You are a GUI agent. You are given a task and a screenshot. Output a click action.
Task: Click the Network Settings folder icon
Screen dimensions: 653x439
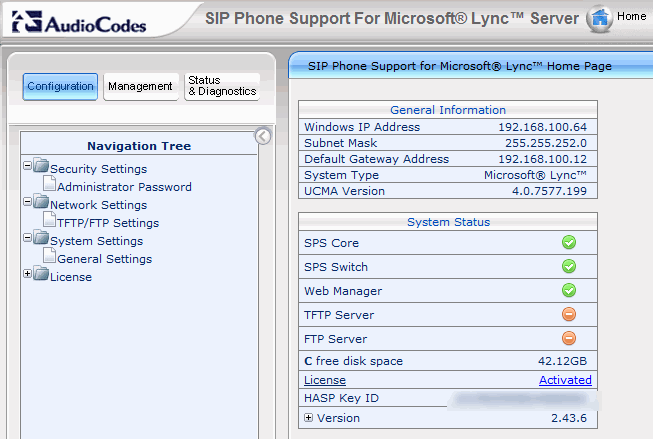(41, 202)
